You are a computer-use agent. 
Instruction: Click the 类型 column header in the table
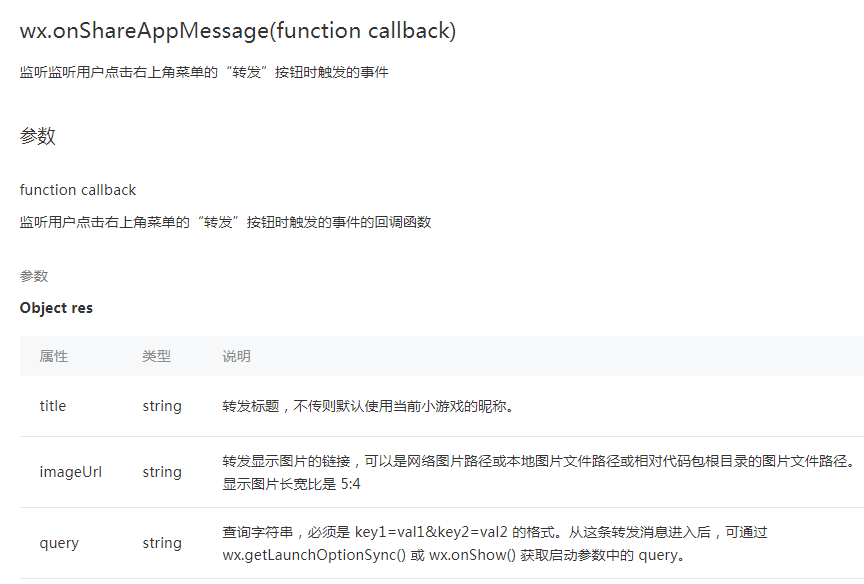[x=156, y=356]
